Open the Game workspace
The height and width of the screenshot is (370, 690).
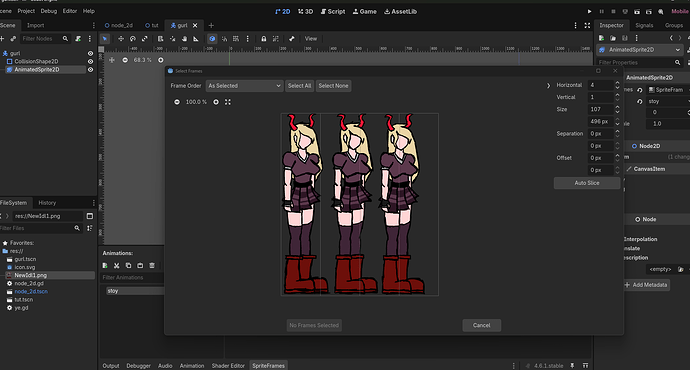tap(365, 11)
